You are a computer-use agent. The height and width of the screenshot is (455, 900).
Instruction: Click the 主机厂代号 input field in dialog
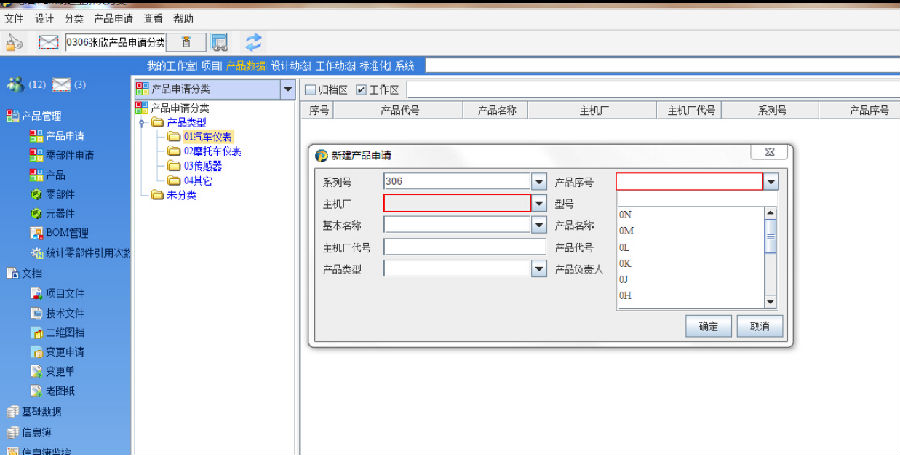465,247
